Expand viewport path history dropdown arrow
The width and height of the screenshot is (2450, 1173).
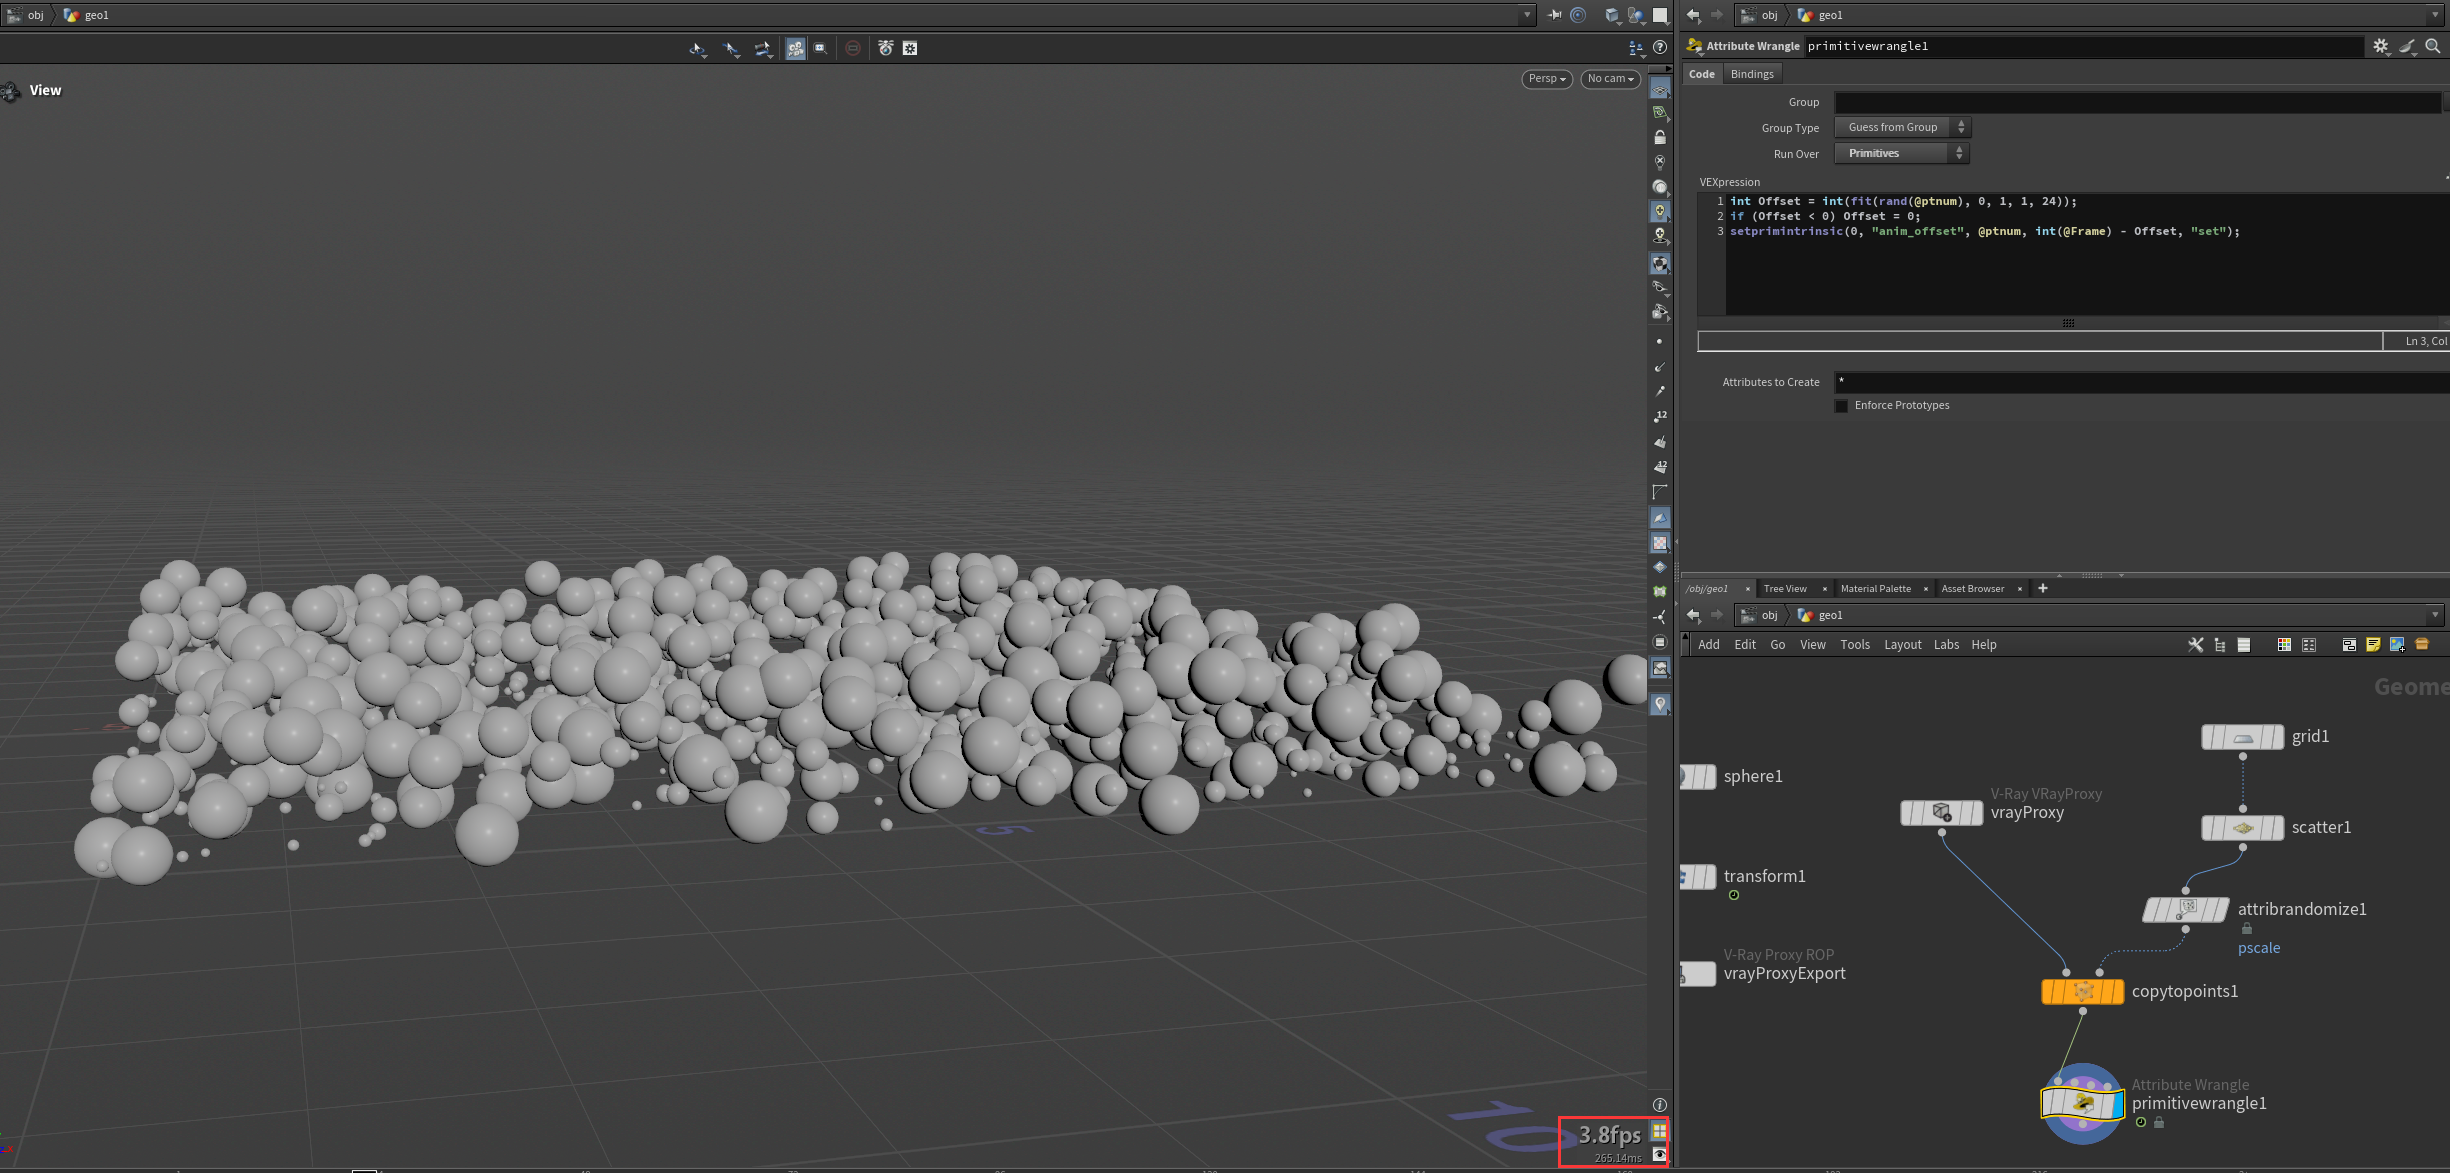(x=1527, y=15)
